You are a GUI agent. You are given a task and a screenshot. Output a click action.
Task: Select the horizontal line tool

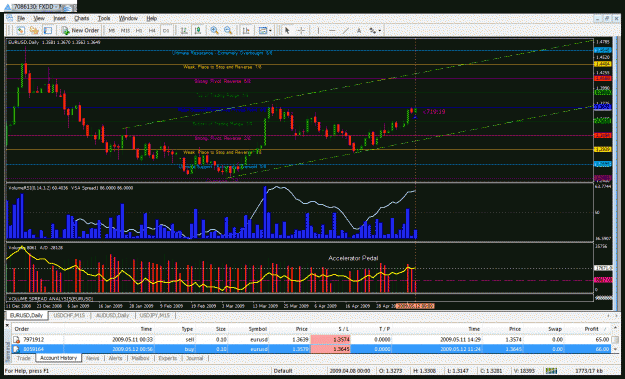tap(332, 30)
